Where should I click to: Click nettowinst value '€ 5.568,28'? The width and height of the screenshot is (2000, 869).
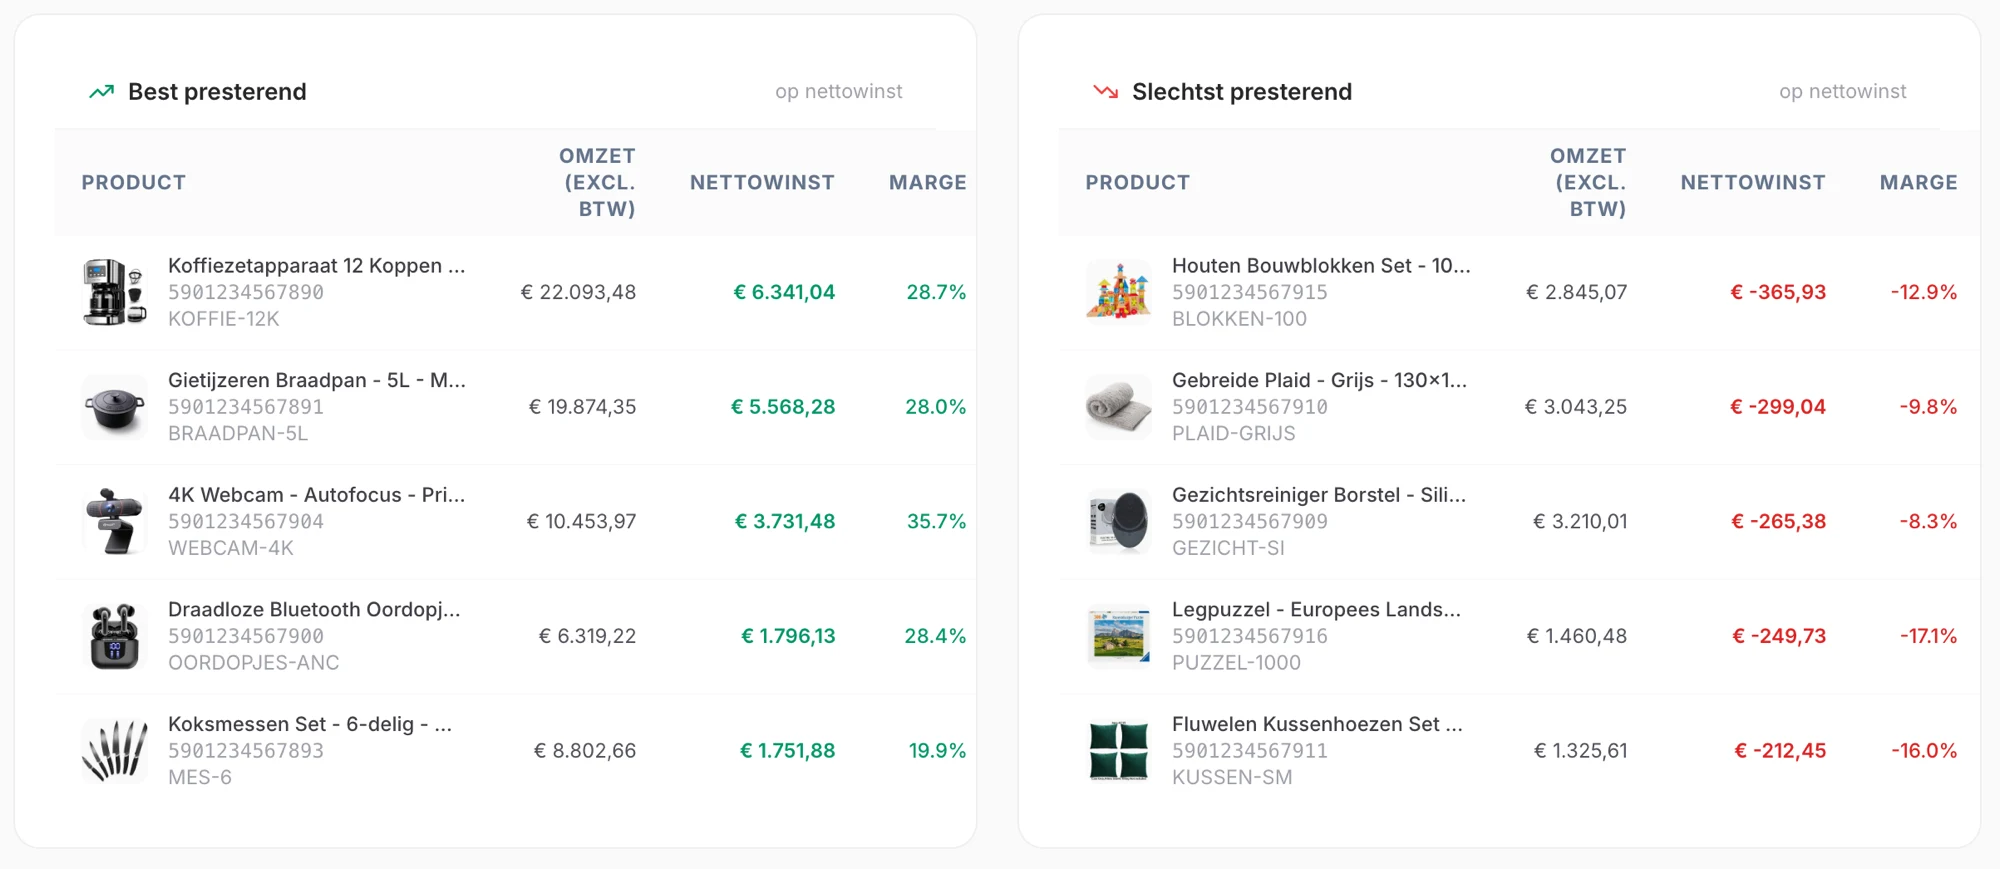pos(783,407)
